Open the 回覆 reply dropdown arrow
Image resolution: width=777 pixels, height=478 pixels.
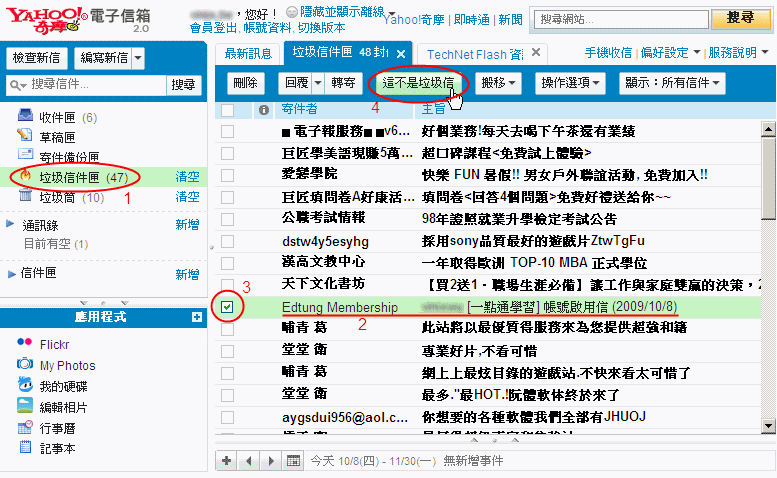[318, 83]
